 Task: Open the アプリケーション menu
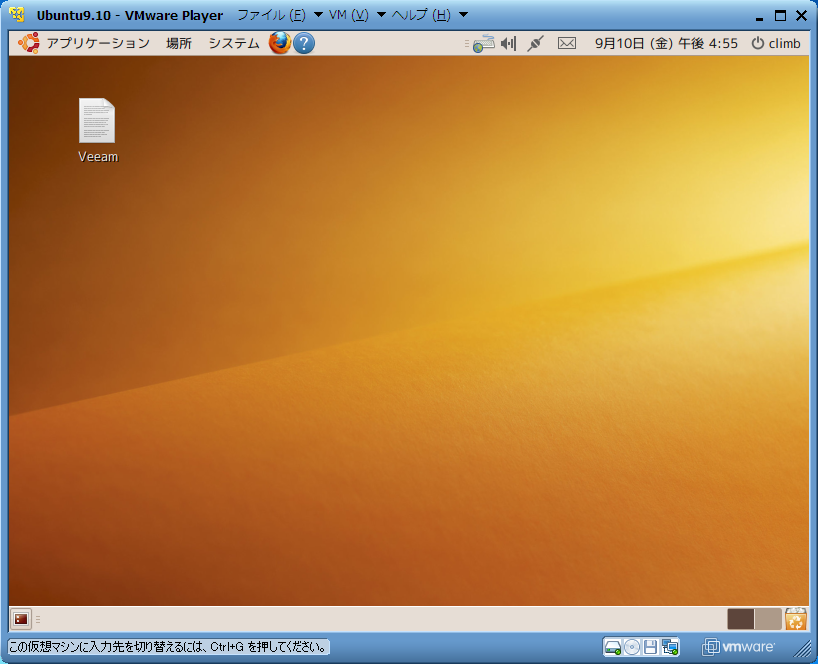point(98,43)
